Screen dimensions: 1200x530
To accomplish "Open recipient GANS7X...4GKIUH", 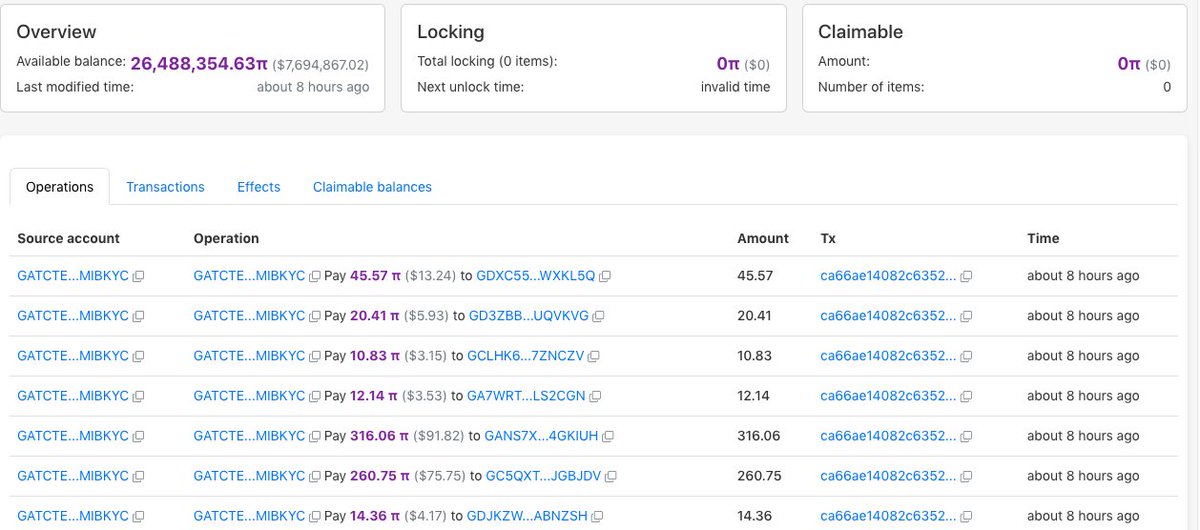I will (x=541, y=436).
